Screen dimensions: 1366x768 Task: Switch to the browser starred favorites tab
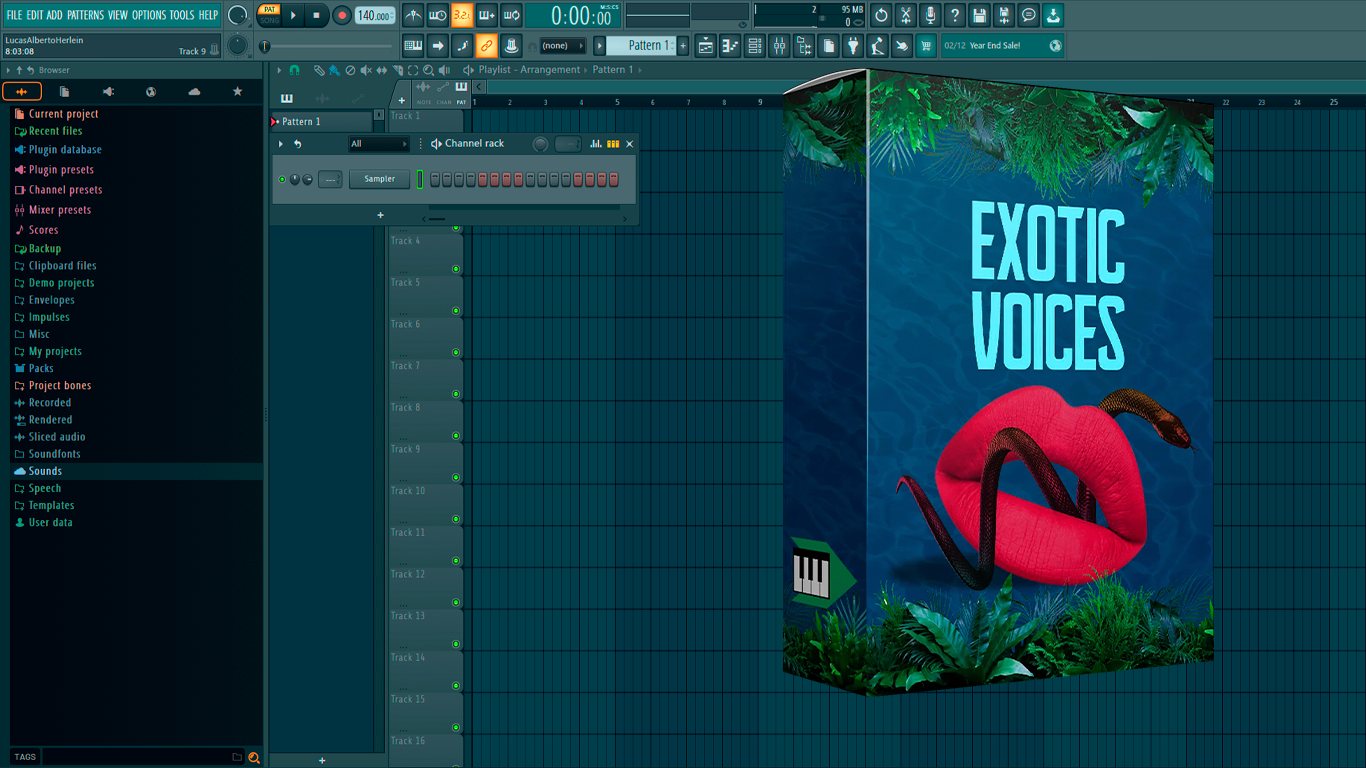[237, 92]
